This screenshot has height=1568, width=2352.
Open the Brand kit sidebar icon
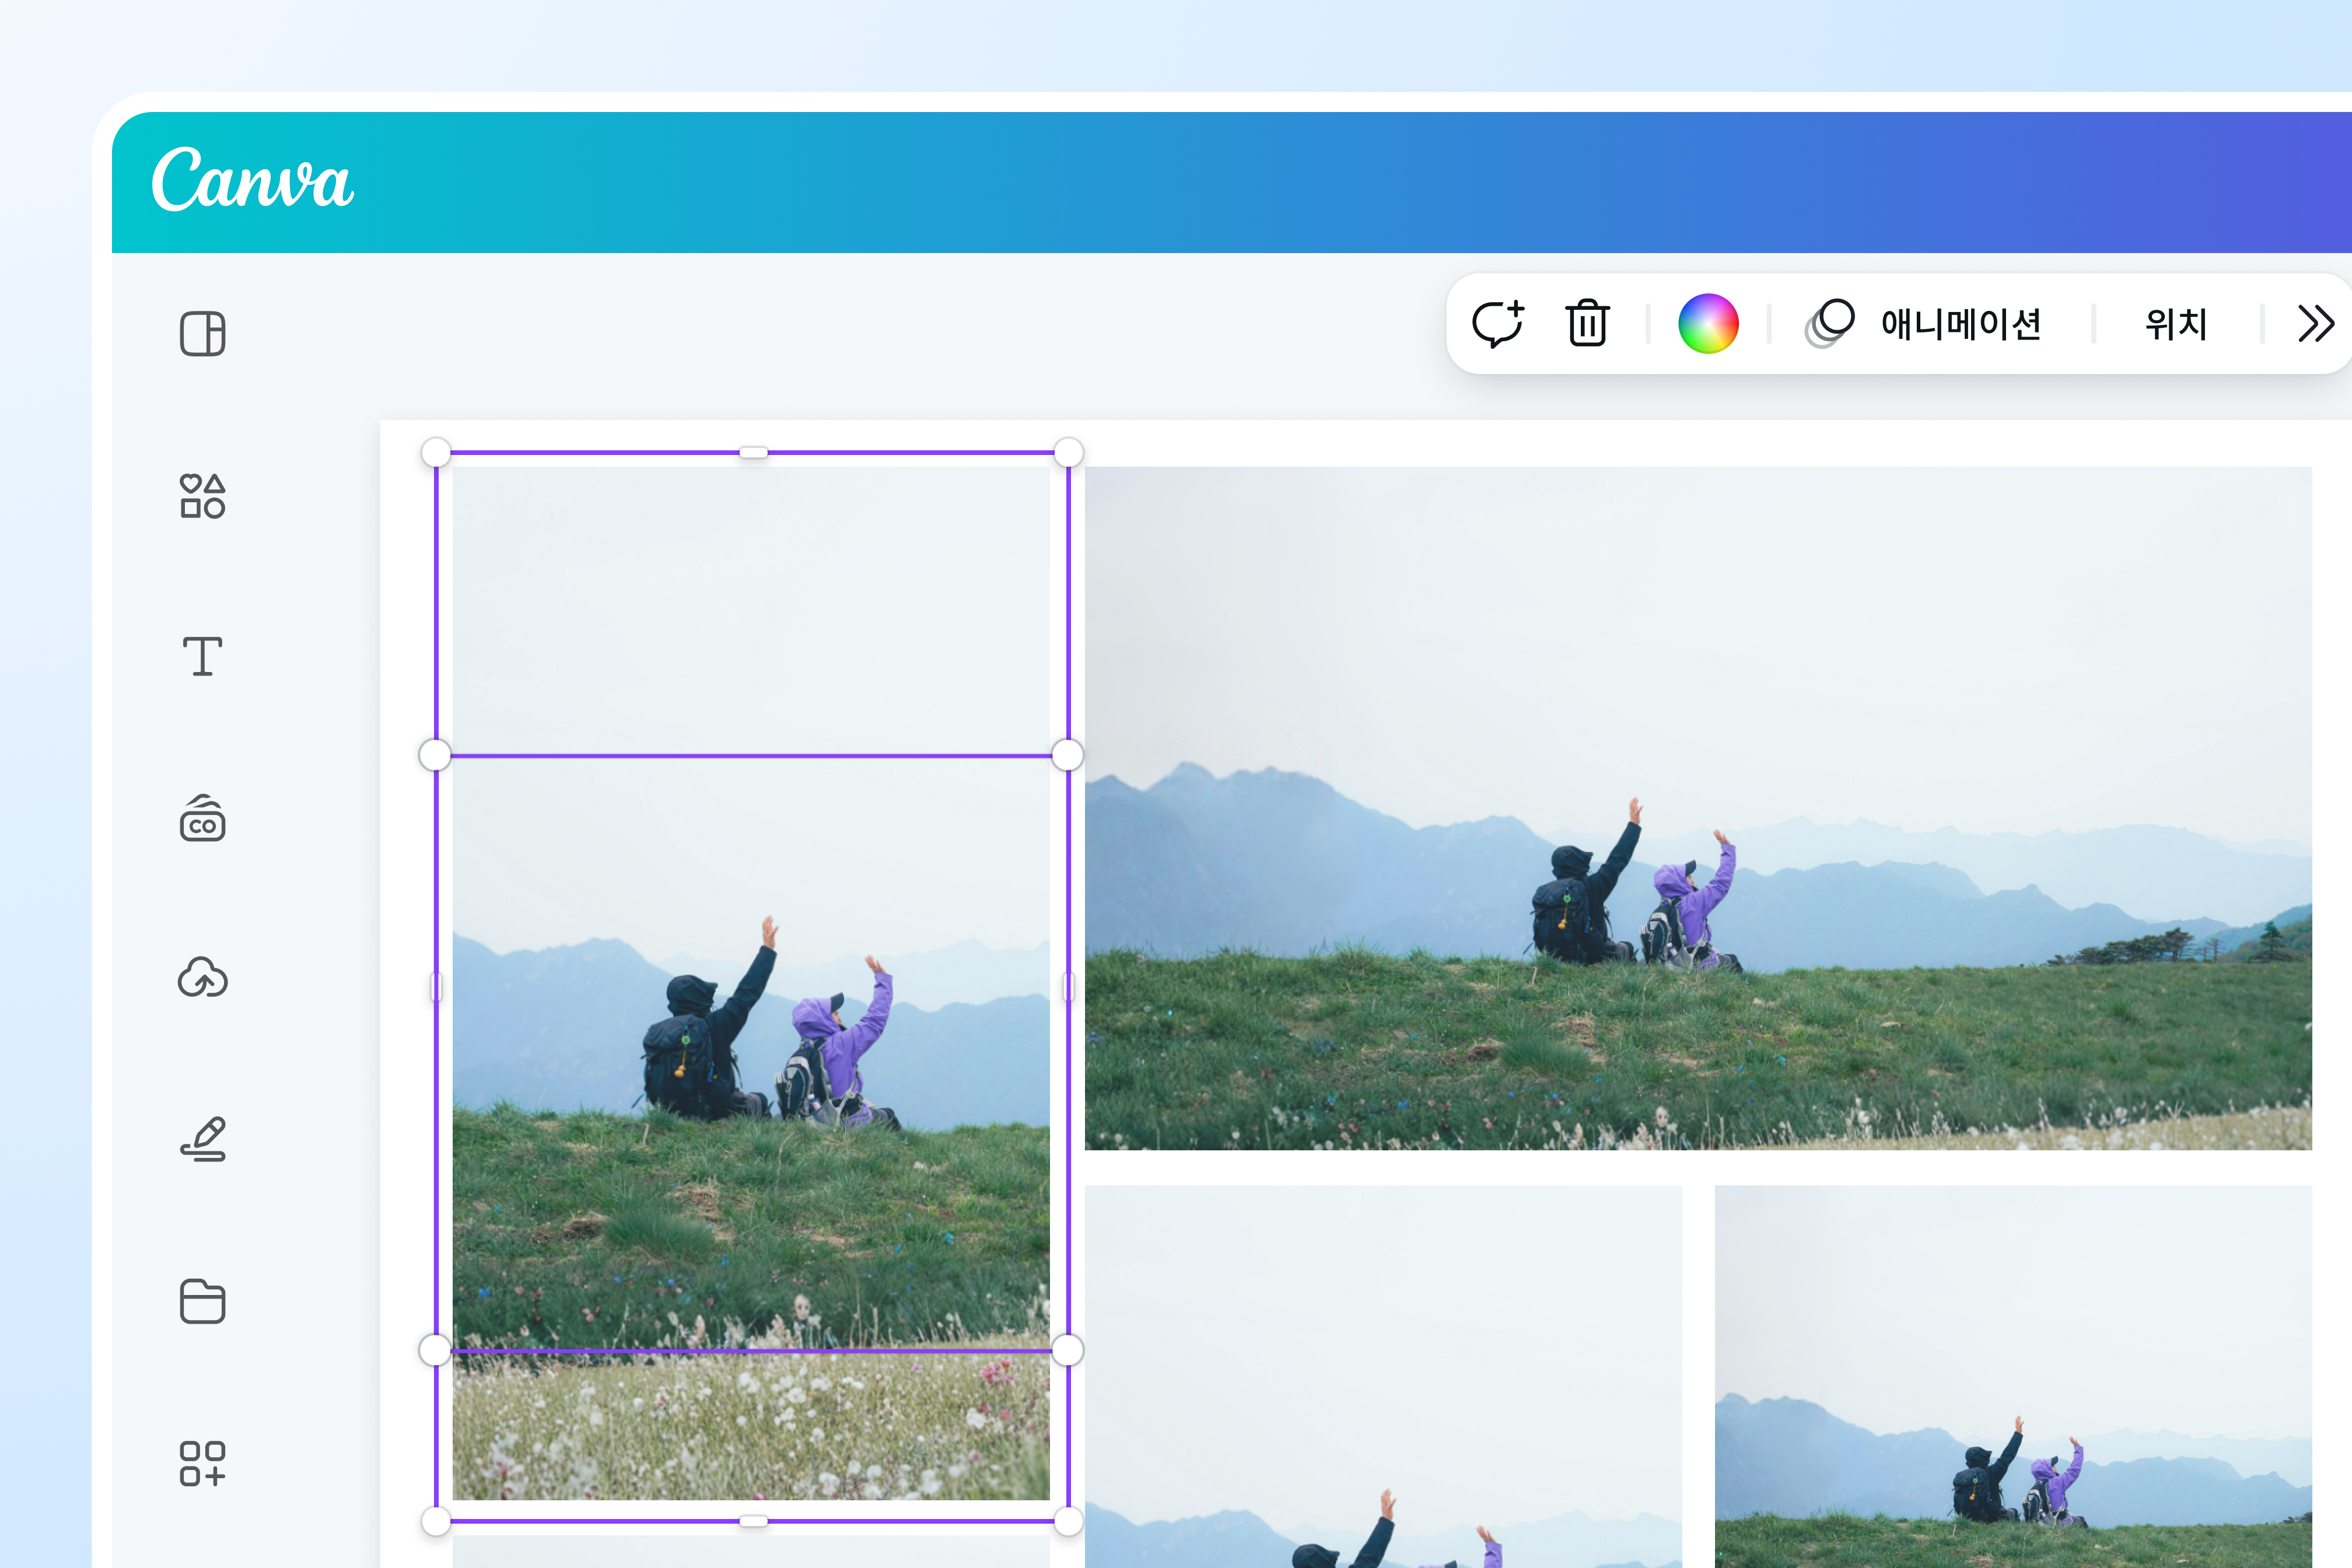point(202,818)
